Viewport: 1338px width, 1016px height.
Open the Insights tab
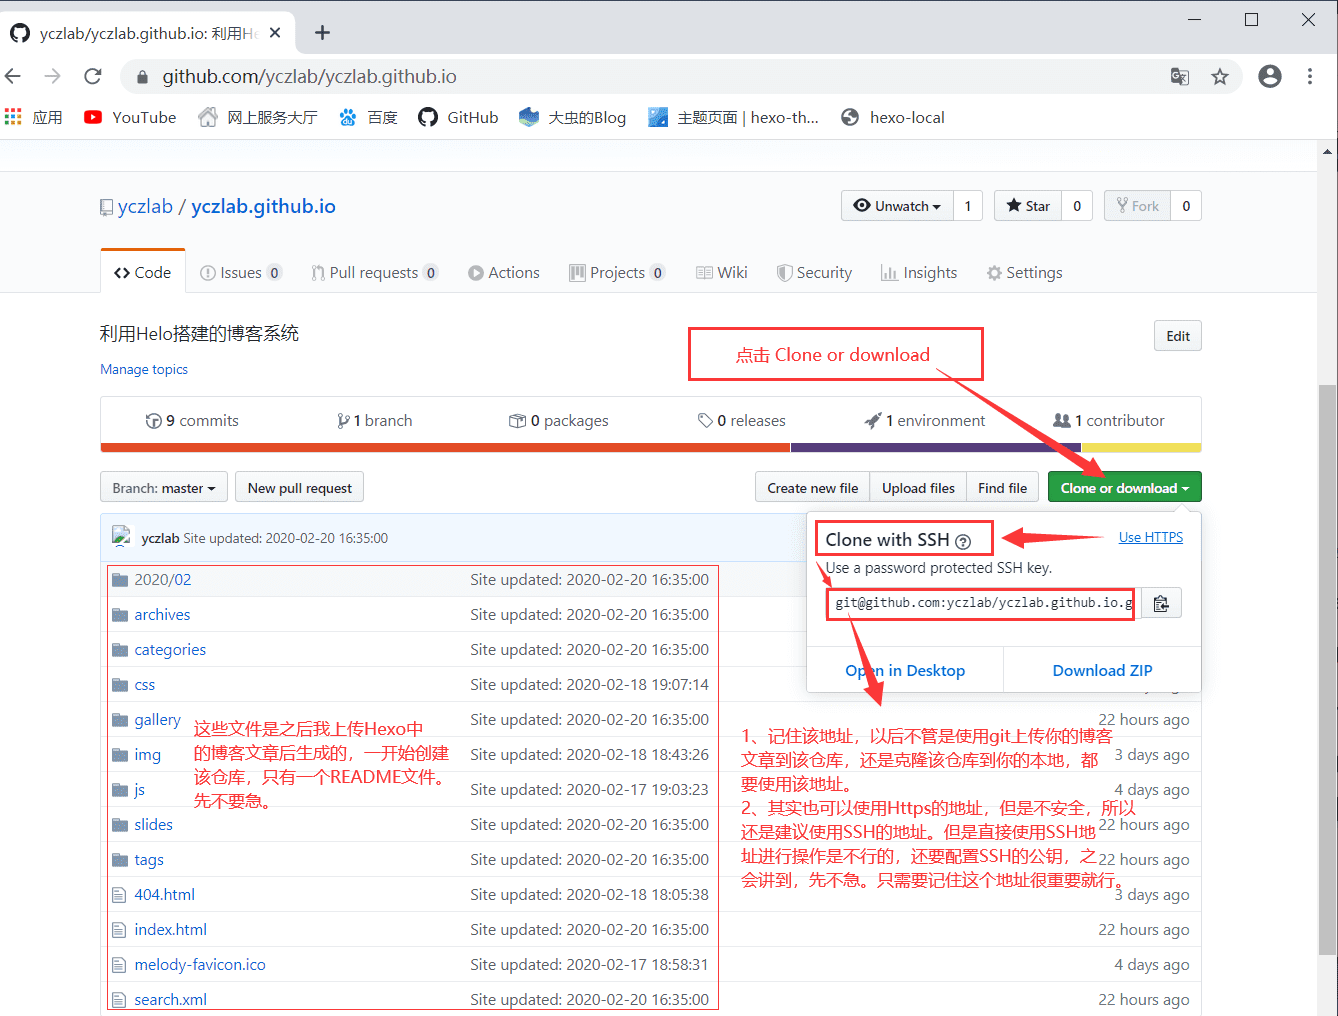click(919, 272)
